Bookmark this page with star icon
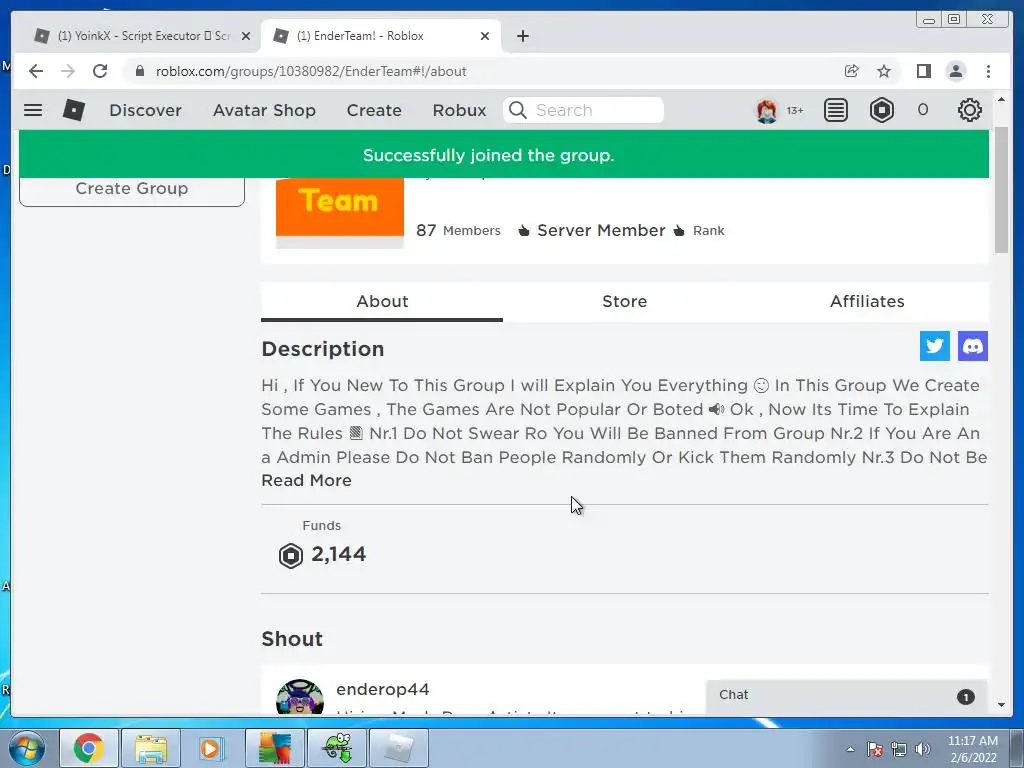The image size is (1024, 768). pyautogui.click(x=884, y=71)
